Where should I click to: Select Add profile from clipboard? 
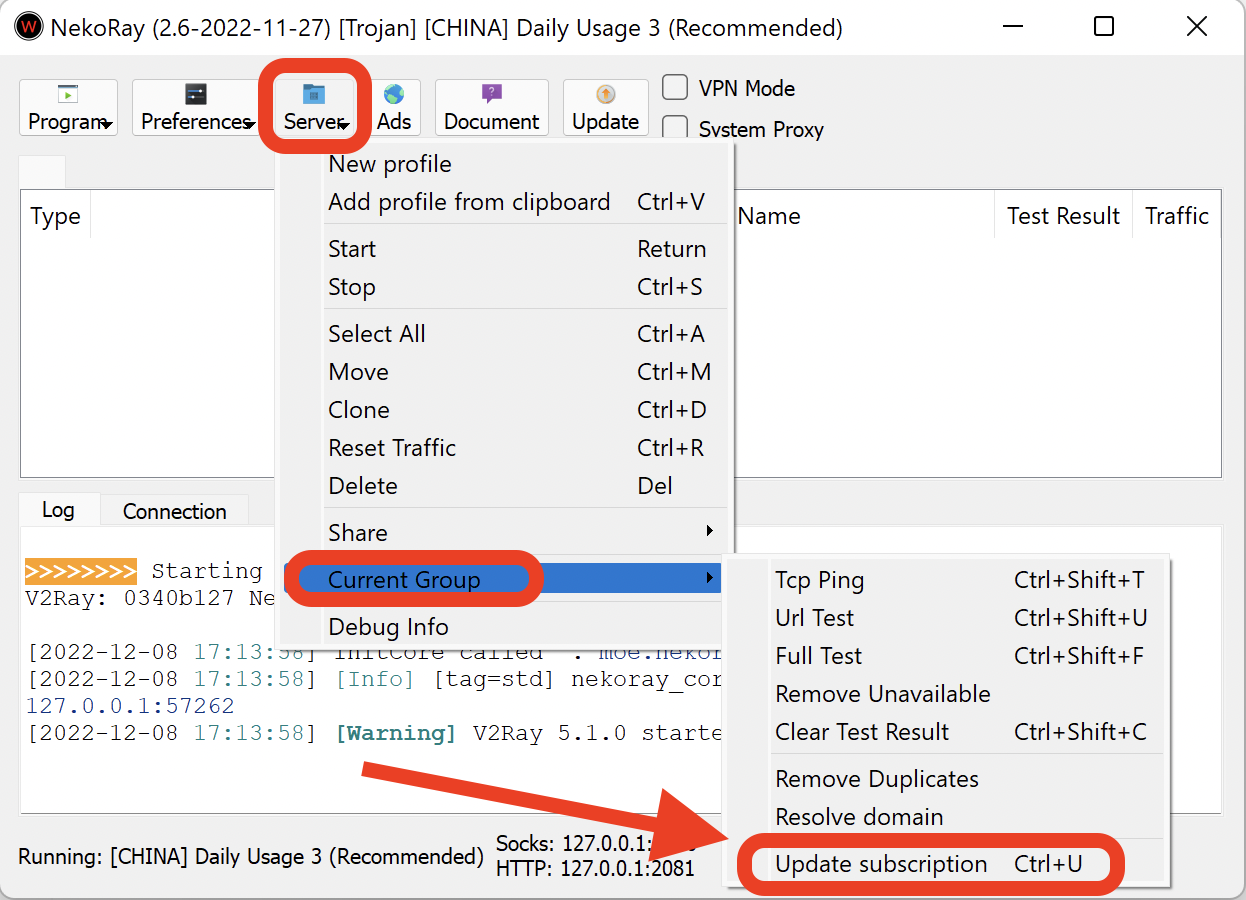(470, 202)
